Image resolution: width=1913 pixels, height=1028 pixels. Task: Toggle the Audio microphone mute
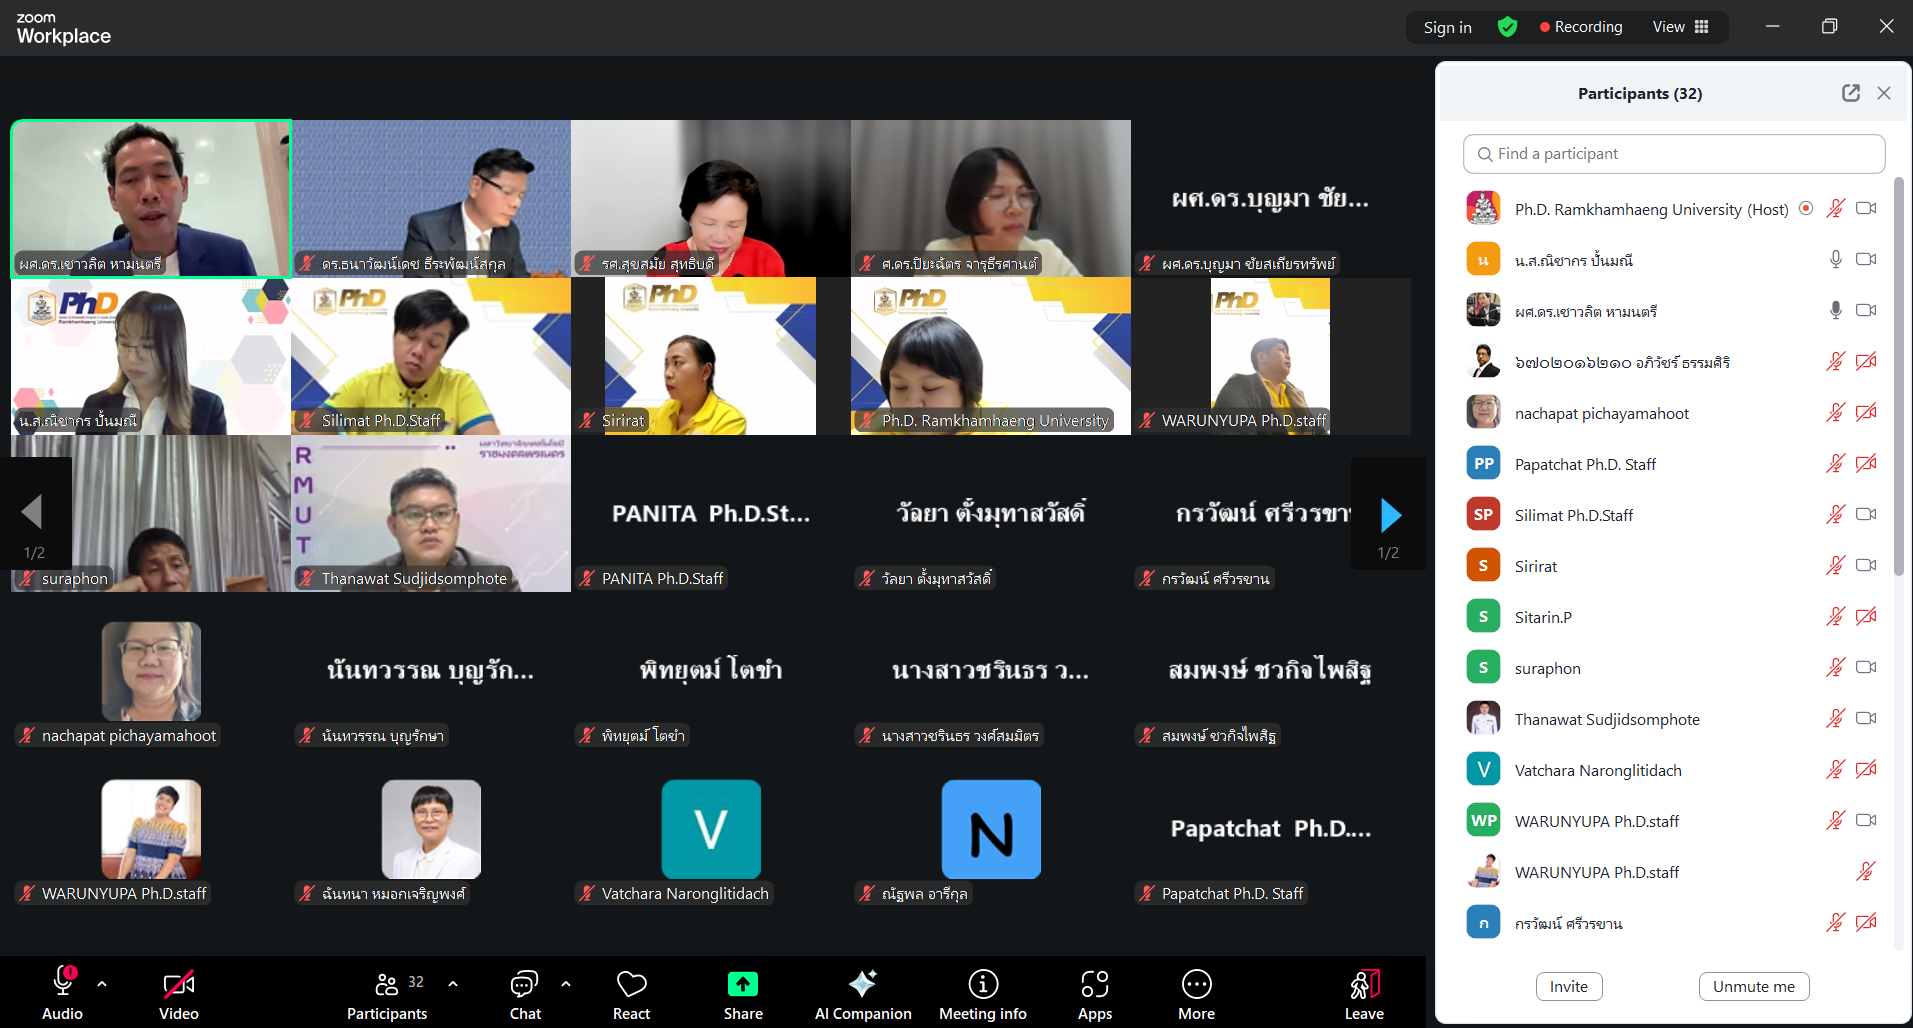[62, 985]
